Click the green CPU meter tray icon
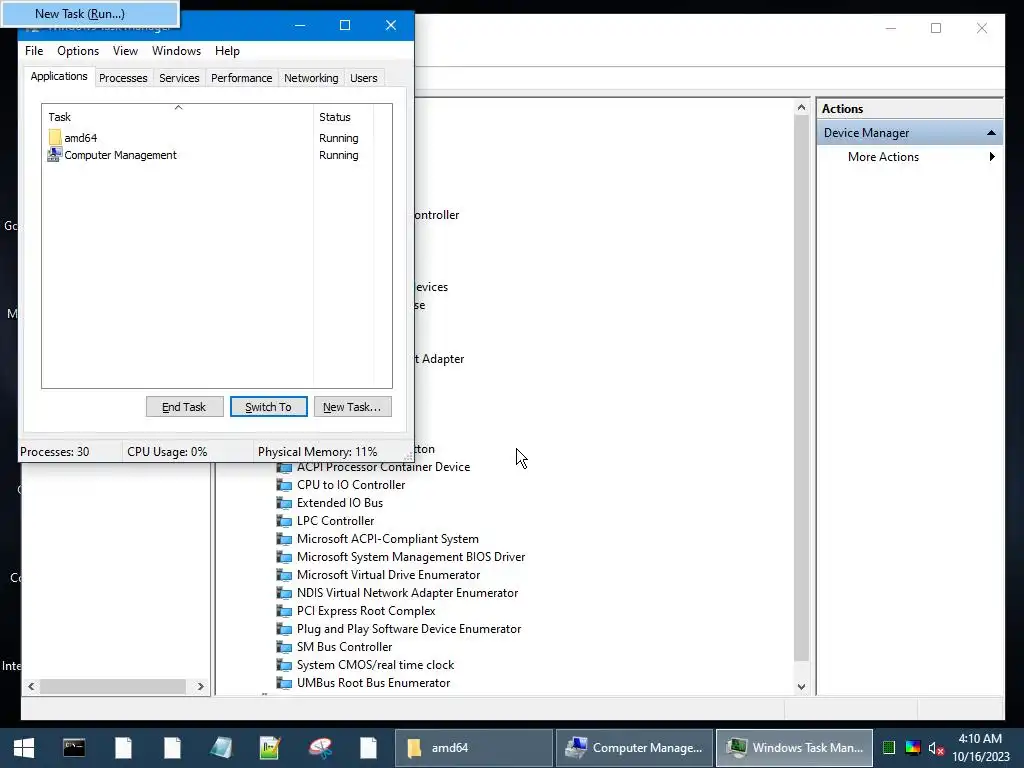1024x768 pixels. [x=889, y=748]
